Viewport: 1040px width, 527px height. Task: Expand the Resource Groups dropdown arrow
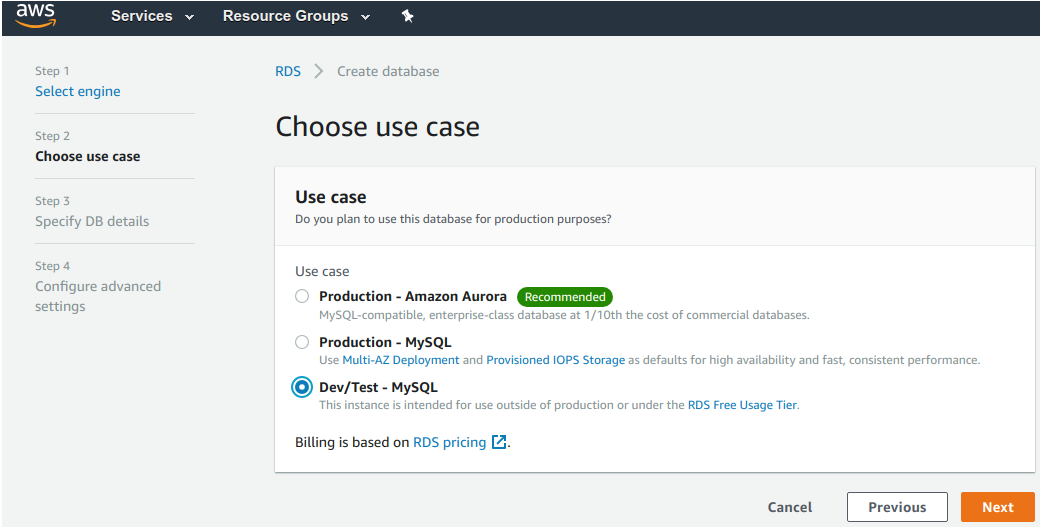point(365,17)
